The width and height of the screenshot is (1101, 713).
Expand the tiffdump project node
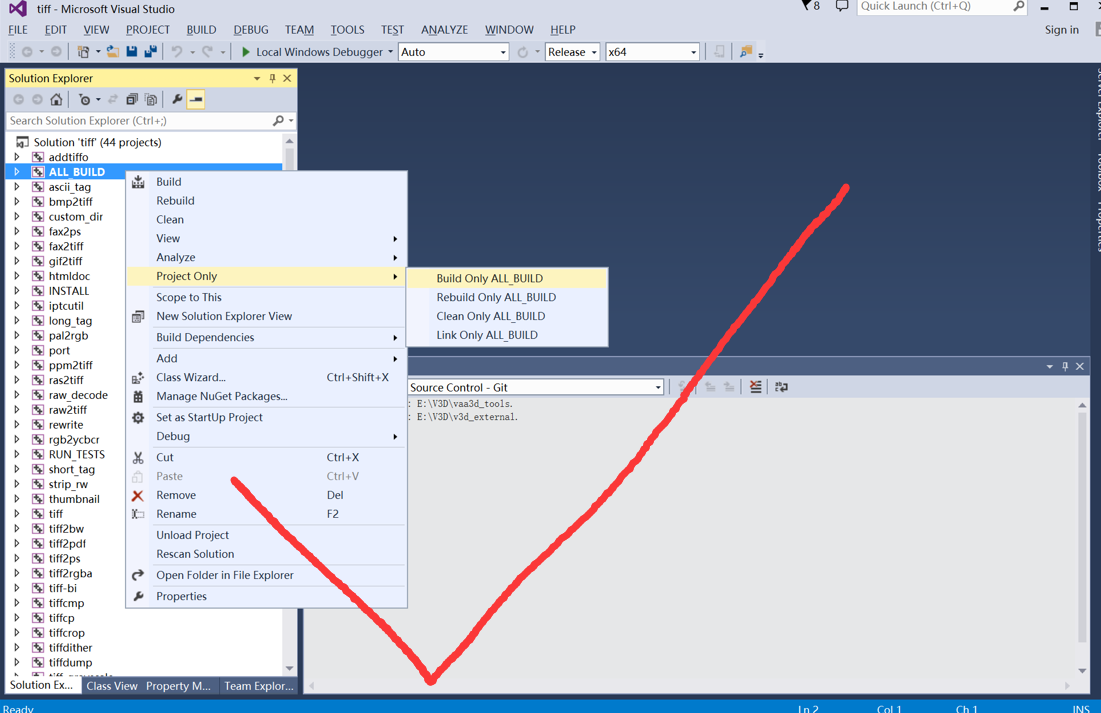pos(17,662)
